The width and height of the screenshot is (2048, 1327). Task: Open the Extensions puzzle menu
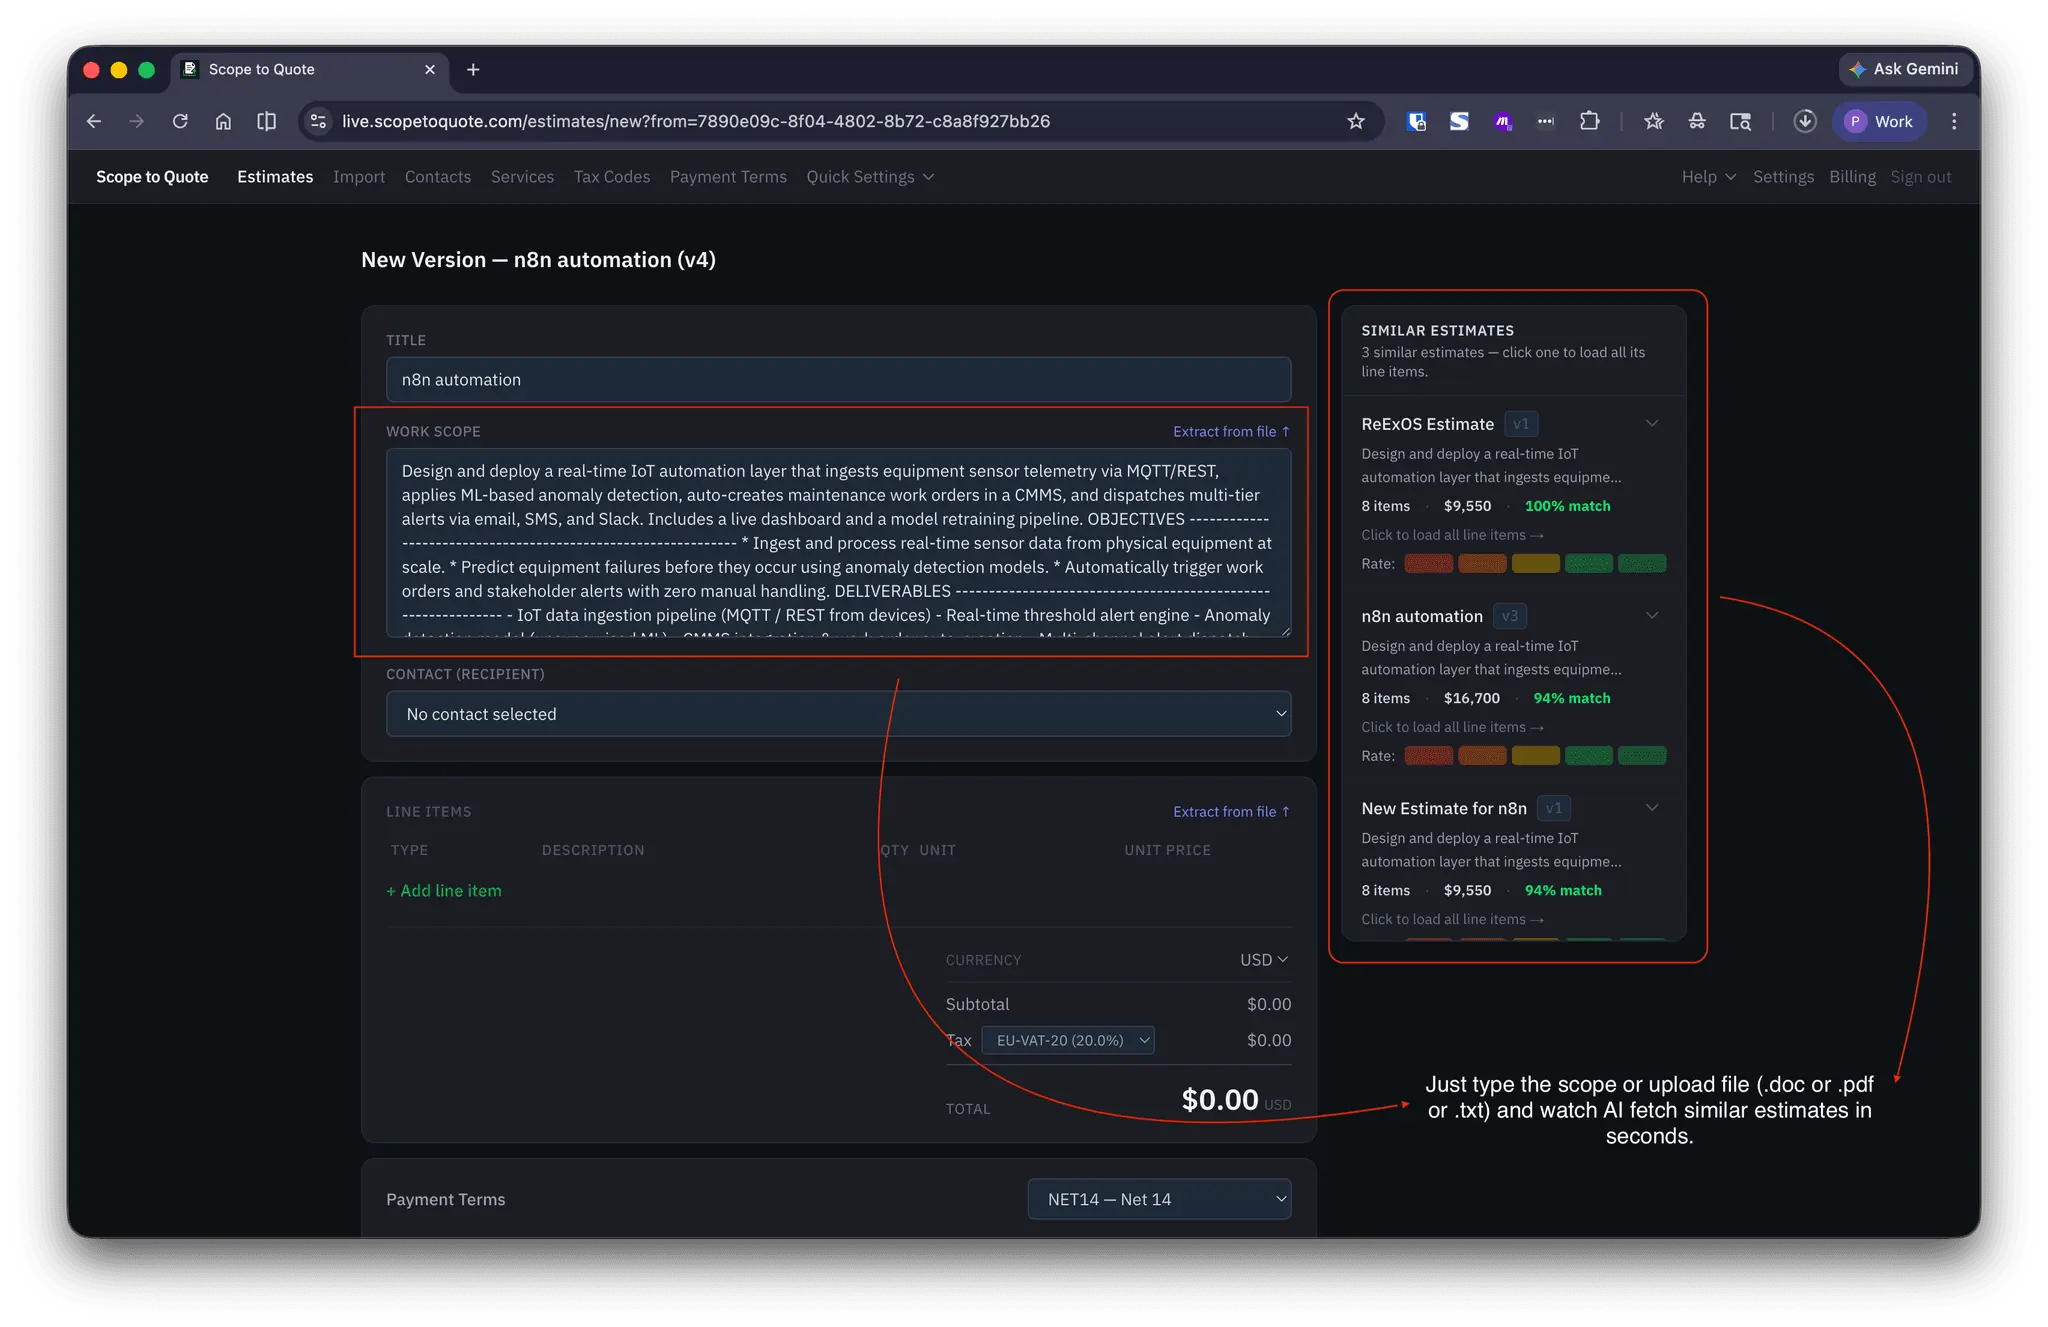pos(1589,121)
